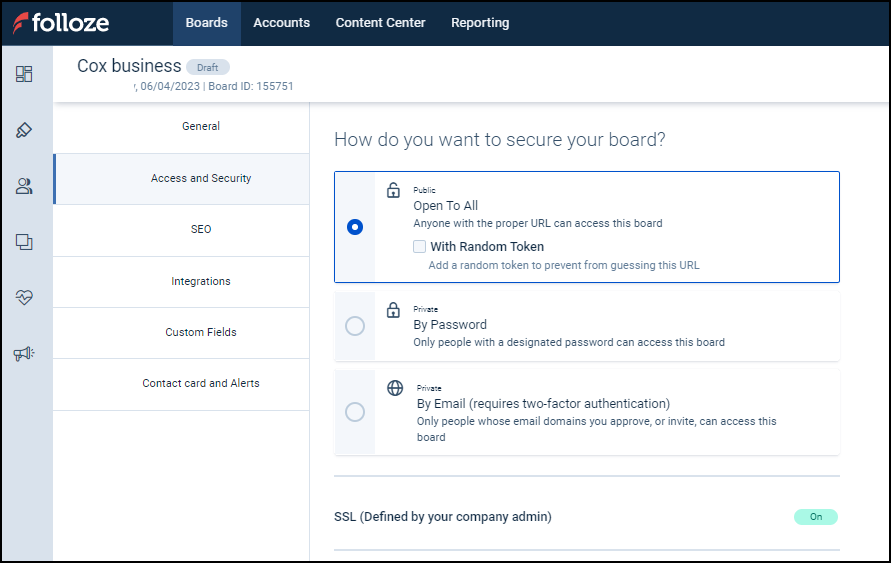Open the Boards menu
Image resolution: width=891 pixels, height=563 pixels.
(207, 23)
